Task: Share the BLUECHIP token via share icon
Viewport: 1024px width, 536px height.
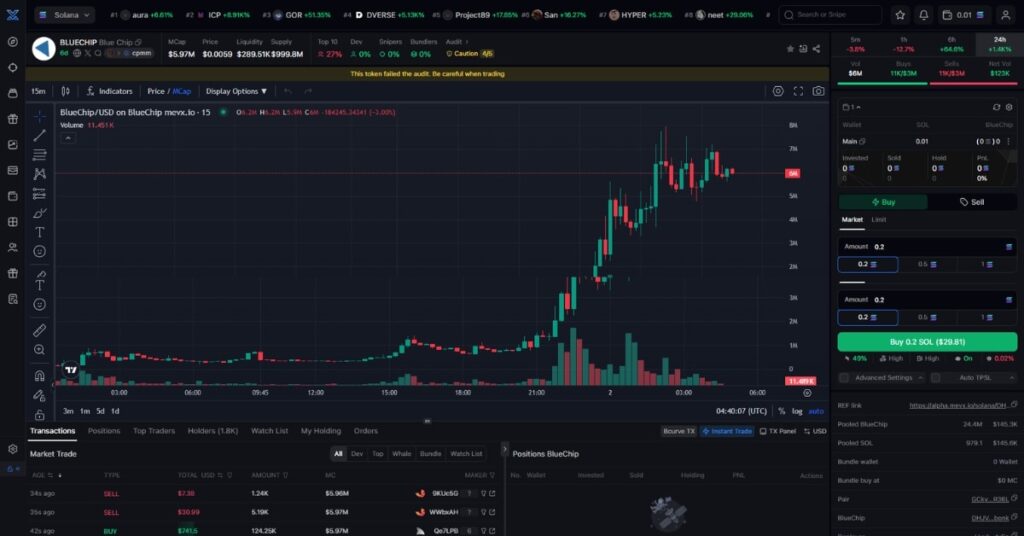Action: (x=816, y=49)
